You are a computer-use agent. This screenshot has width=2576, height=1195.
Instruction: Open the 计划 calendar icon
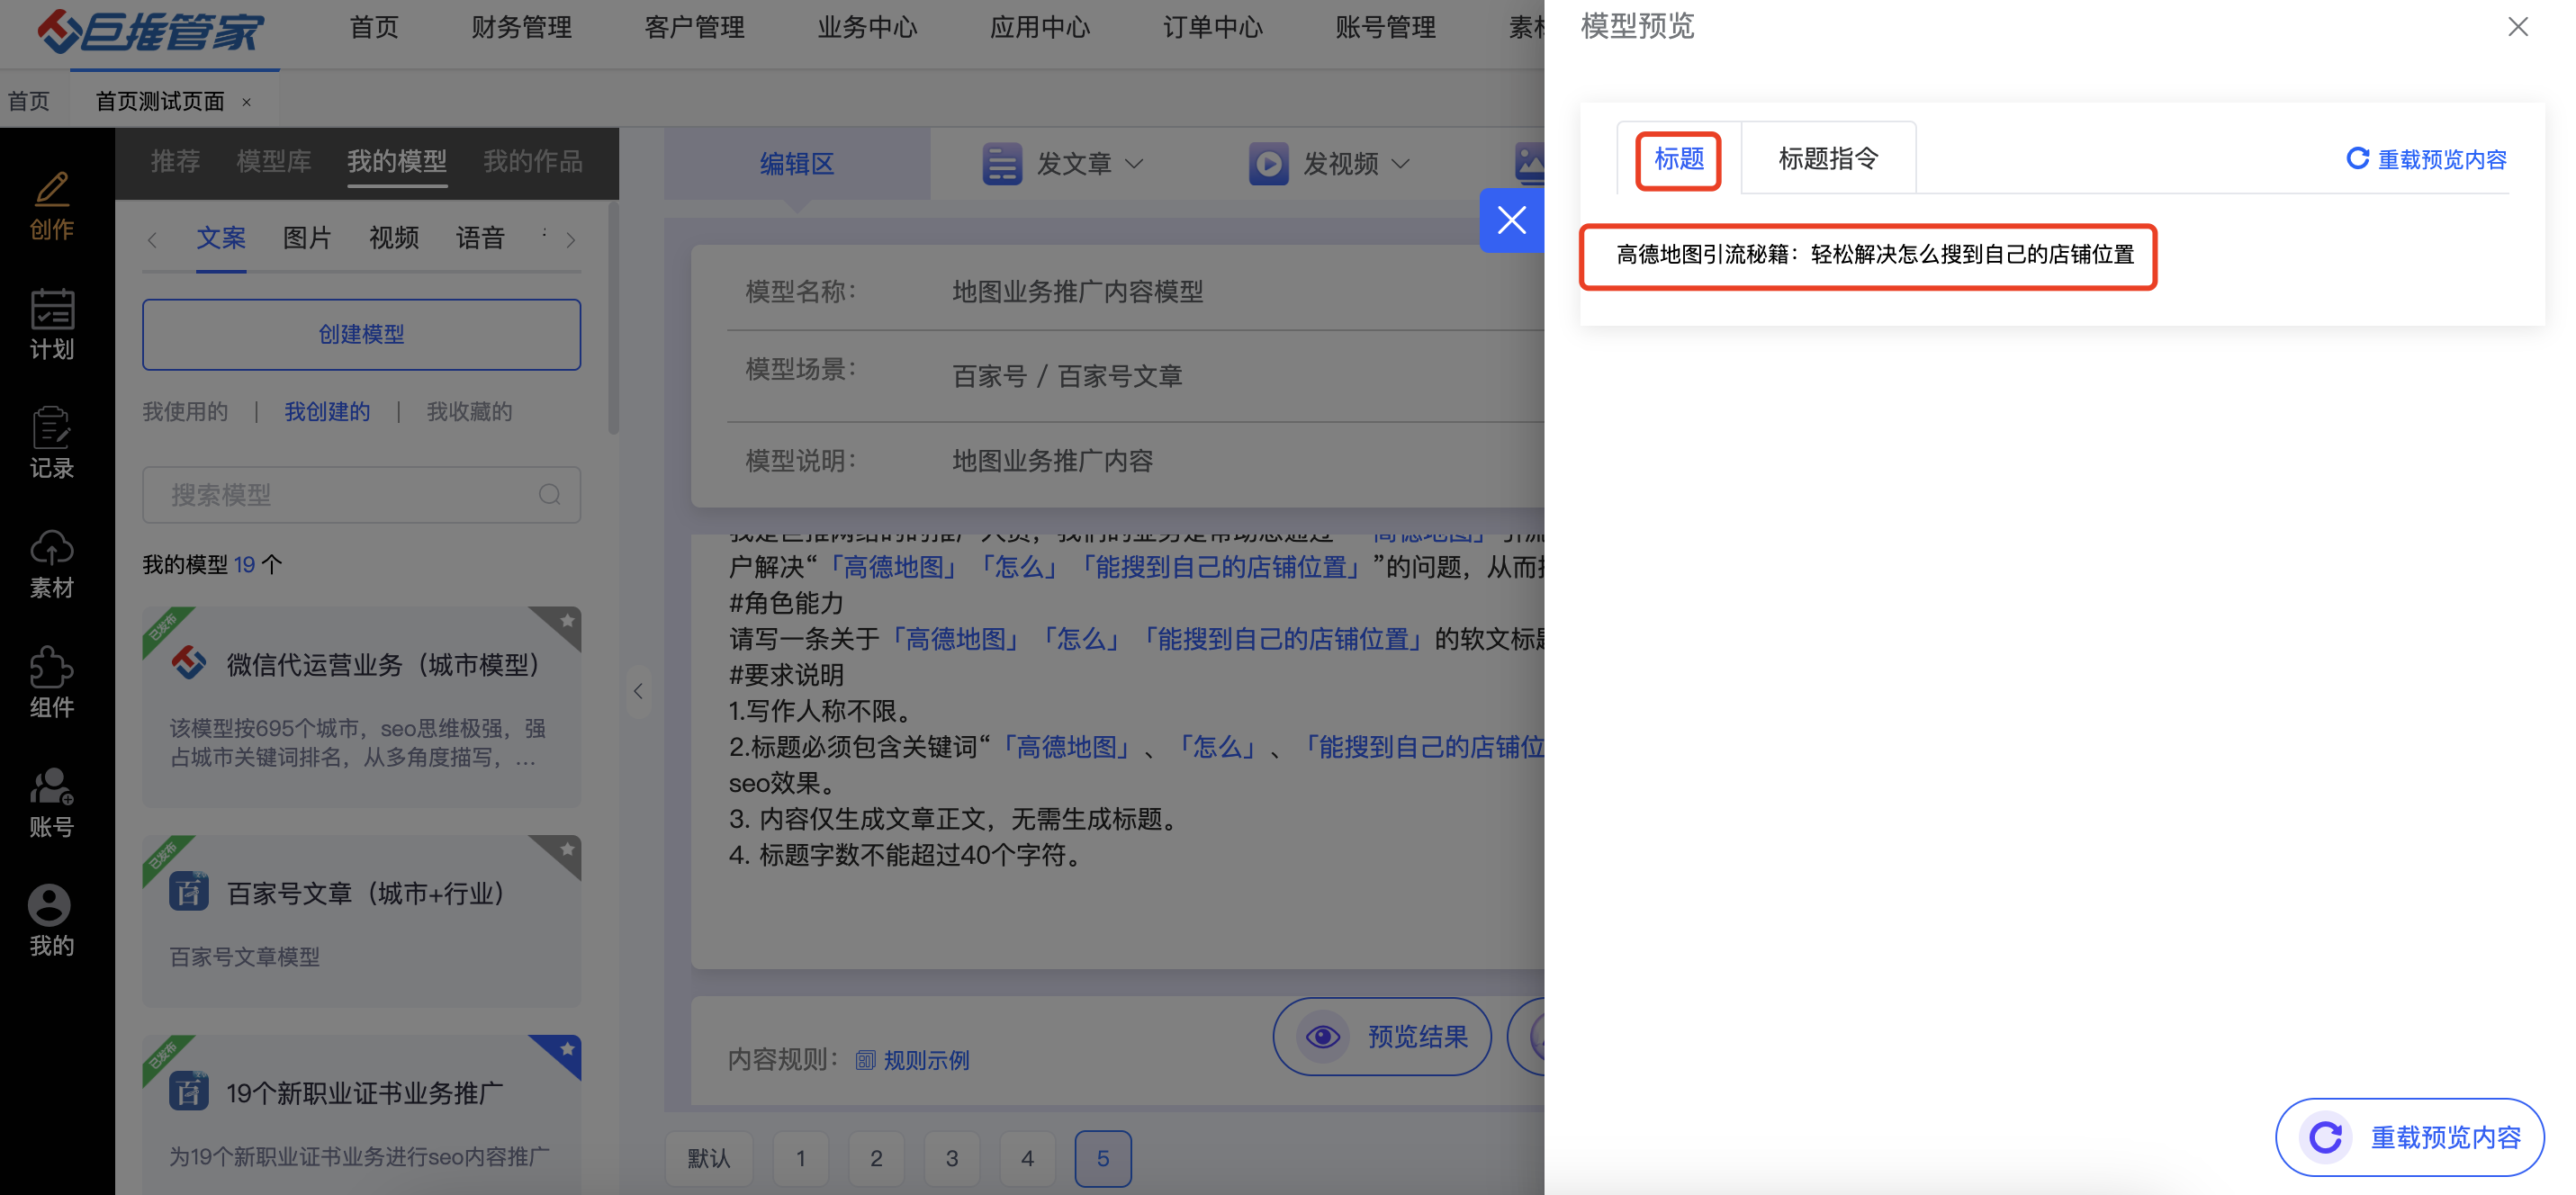tap(51, 309)
